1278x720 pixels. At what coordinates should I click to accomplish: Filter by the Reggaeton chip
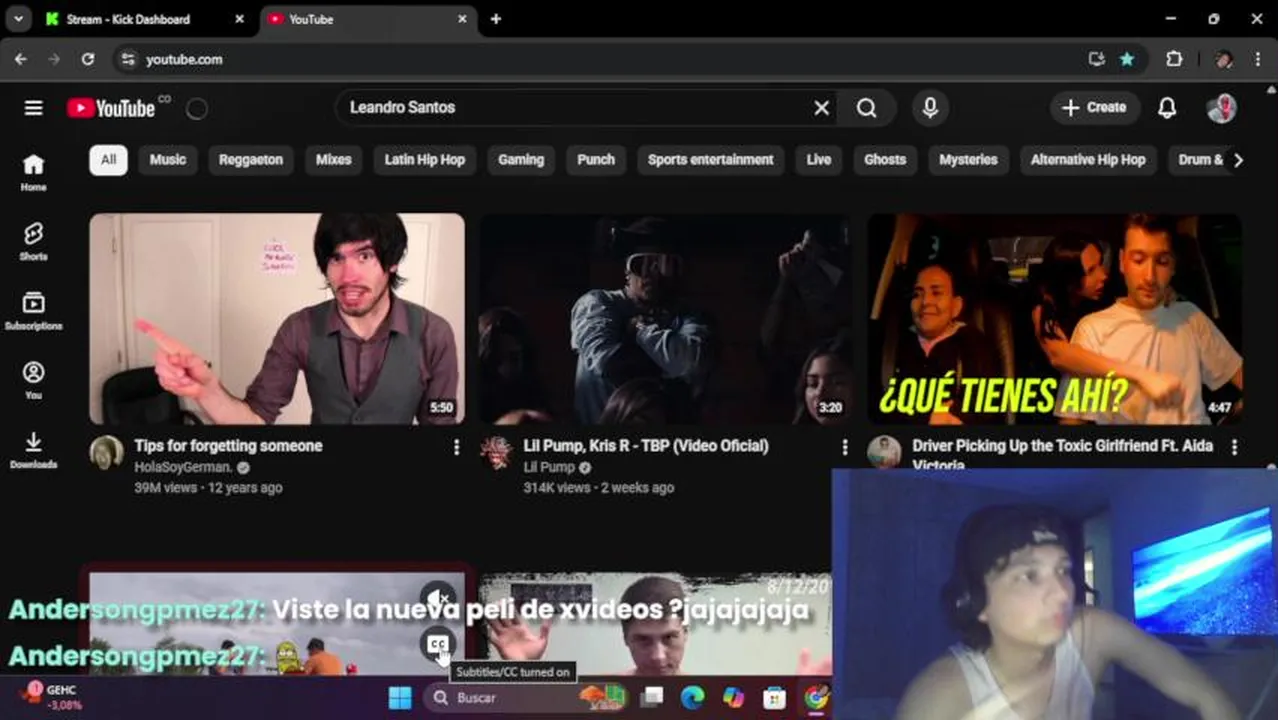[x=251, y=160]
